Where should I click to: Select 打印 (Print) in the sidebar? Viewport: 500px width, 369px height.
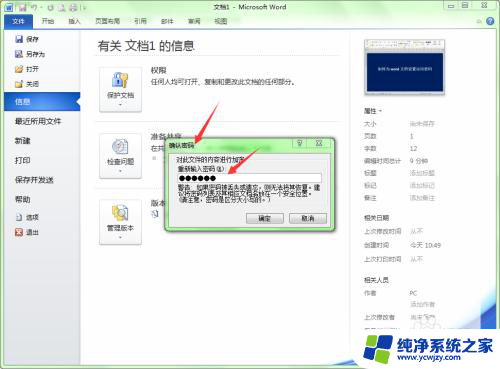tap(23, 160)
